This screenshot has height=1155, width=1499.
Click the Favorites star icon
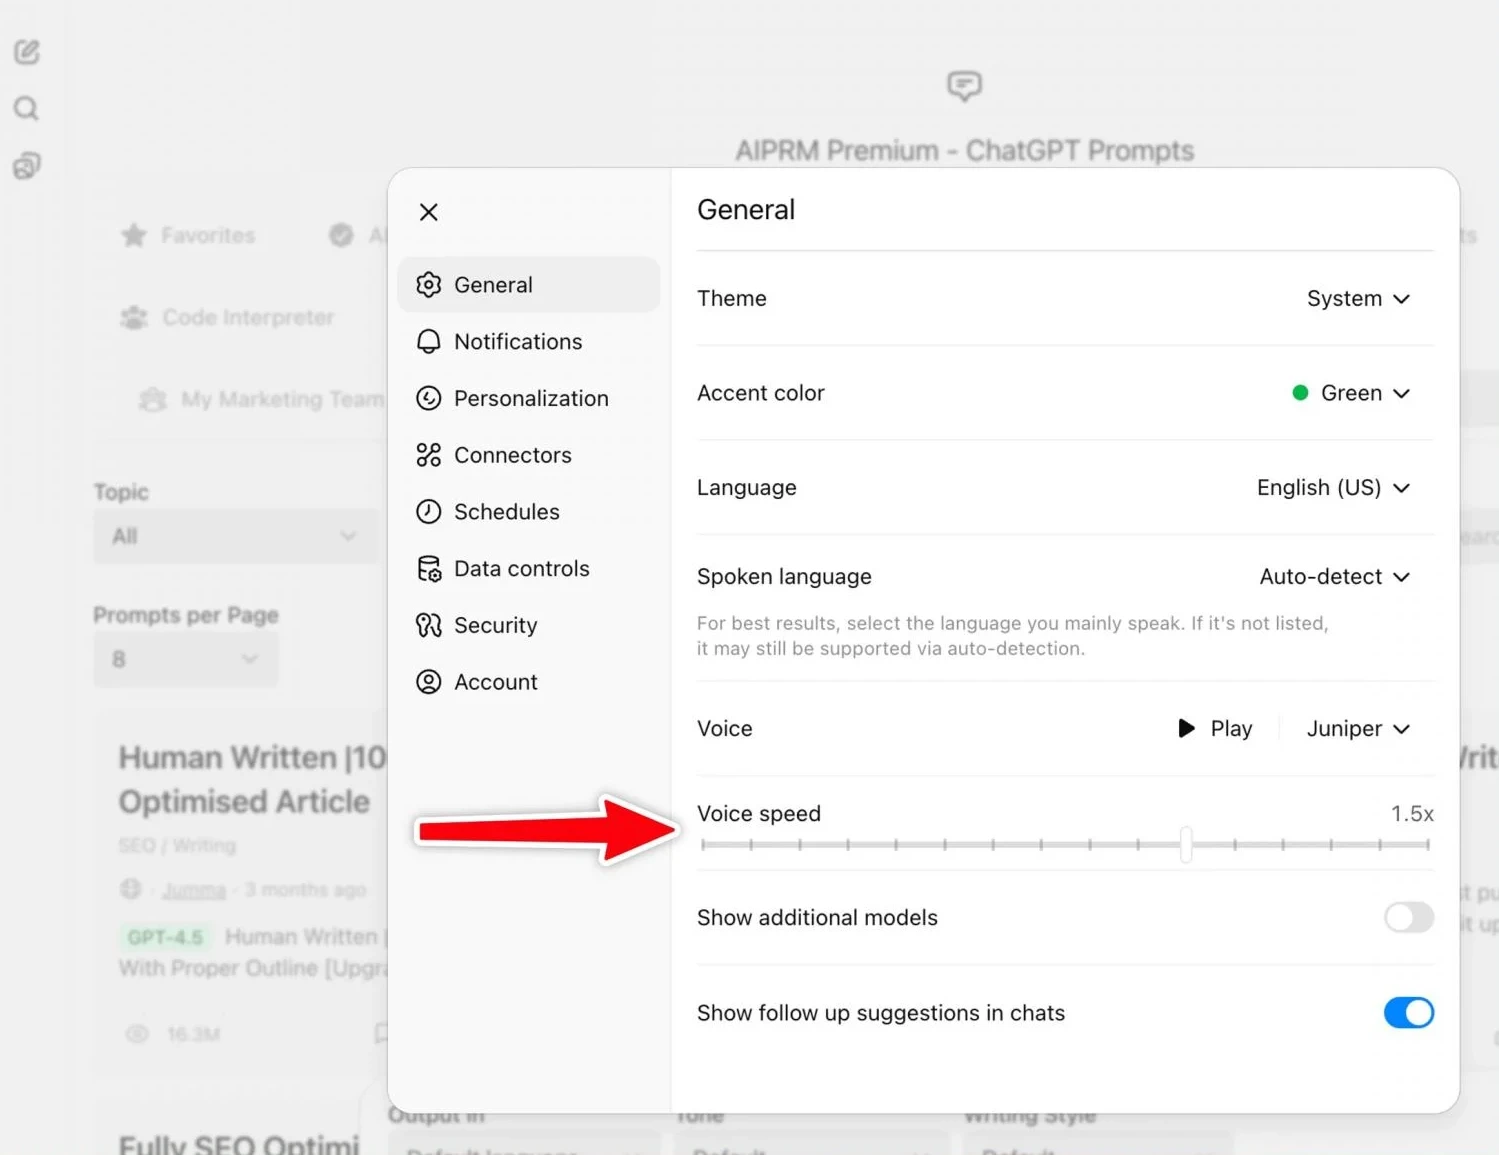(134, 235)
